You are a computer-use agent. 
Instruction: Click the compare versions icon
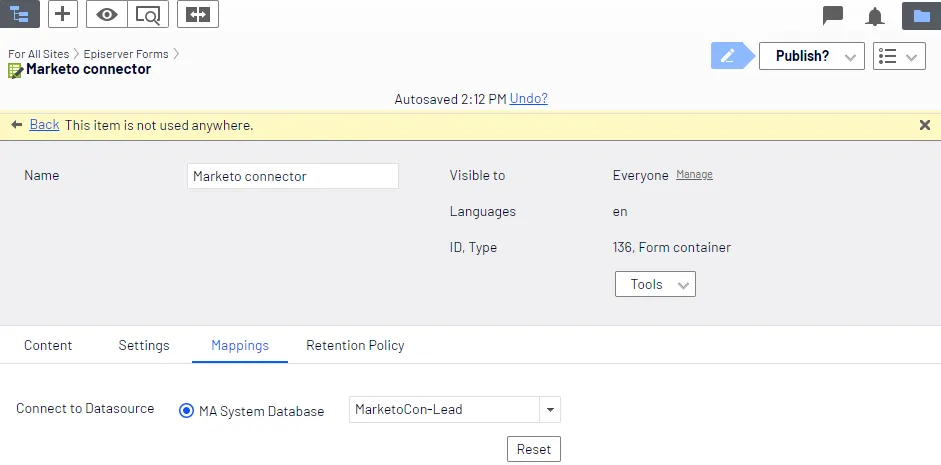(198, 14)
